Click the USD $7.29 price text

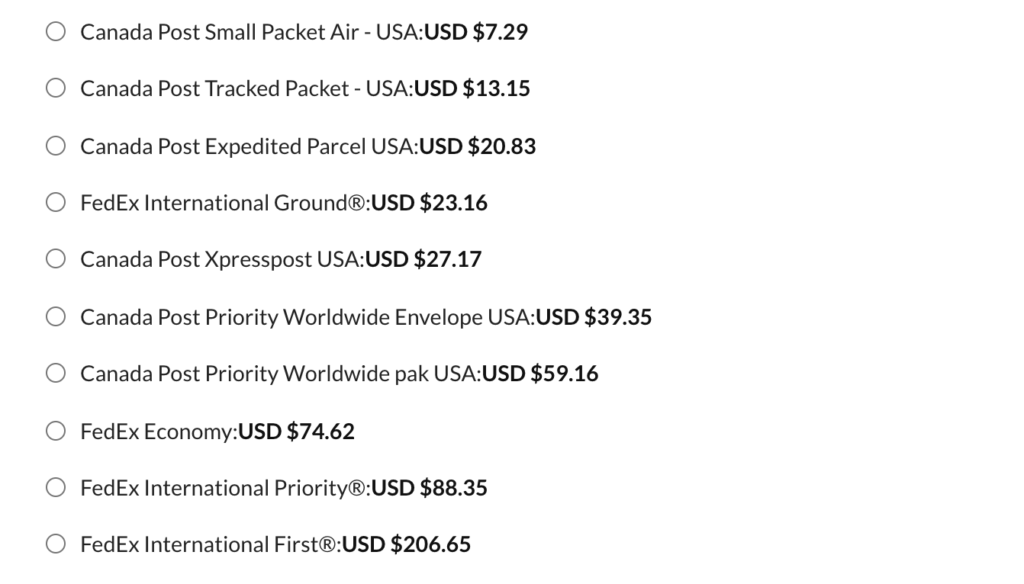(x=476, y=32)
